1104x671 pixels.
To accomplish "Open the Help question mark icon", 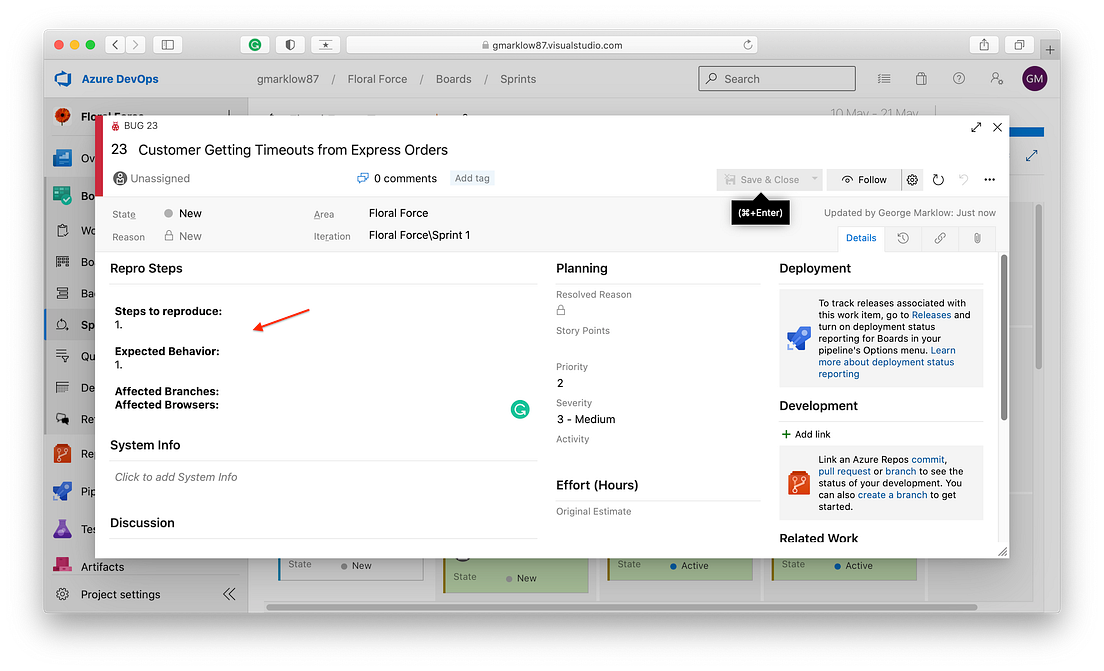I will 958,78.
